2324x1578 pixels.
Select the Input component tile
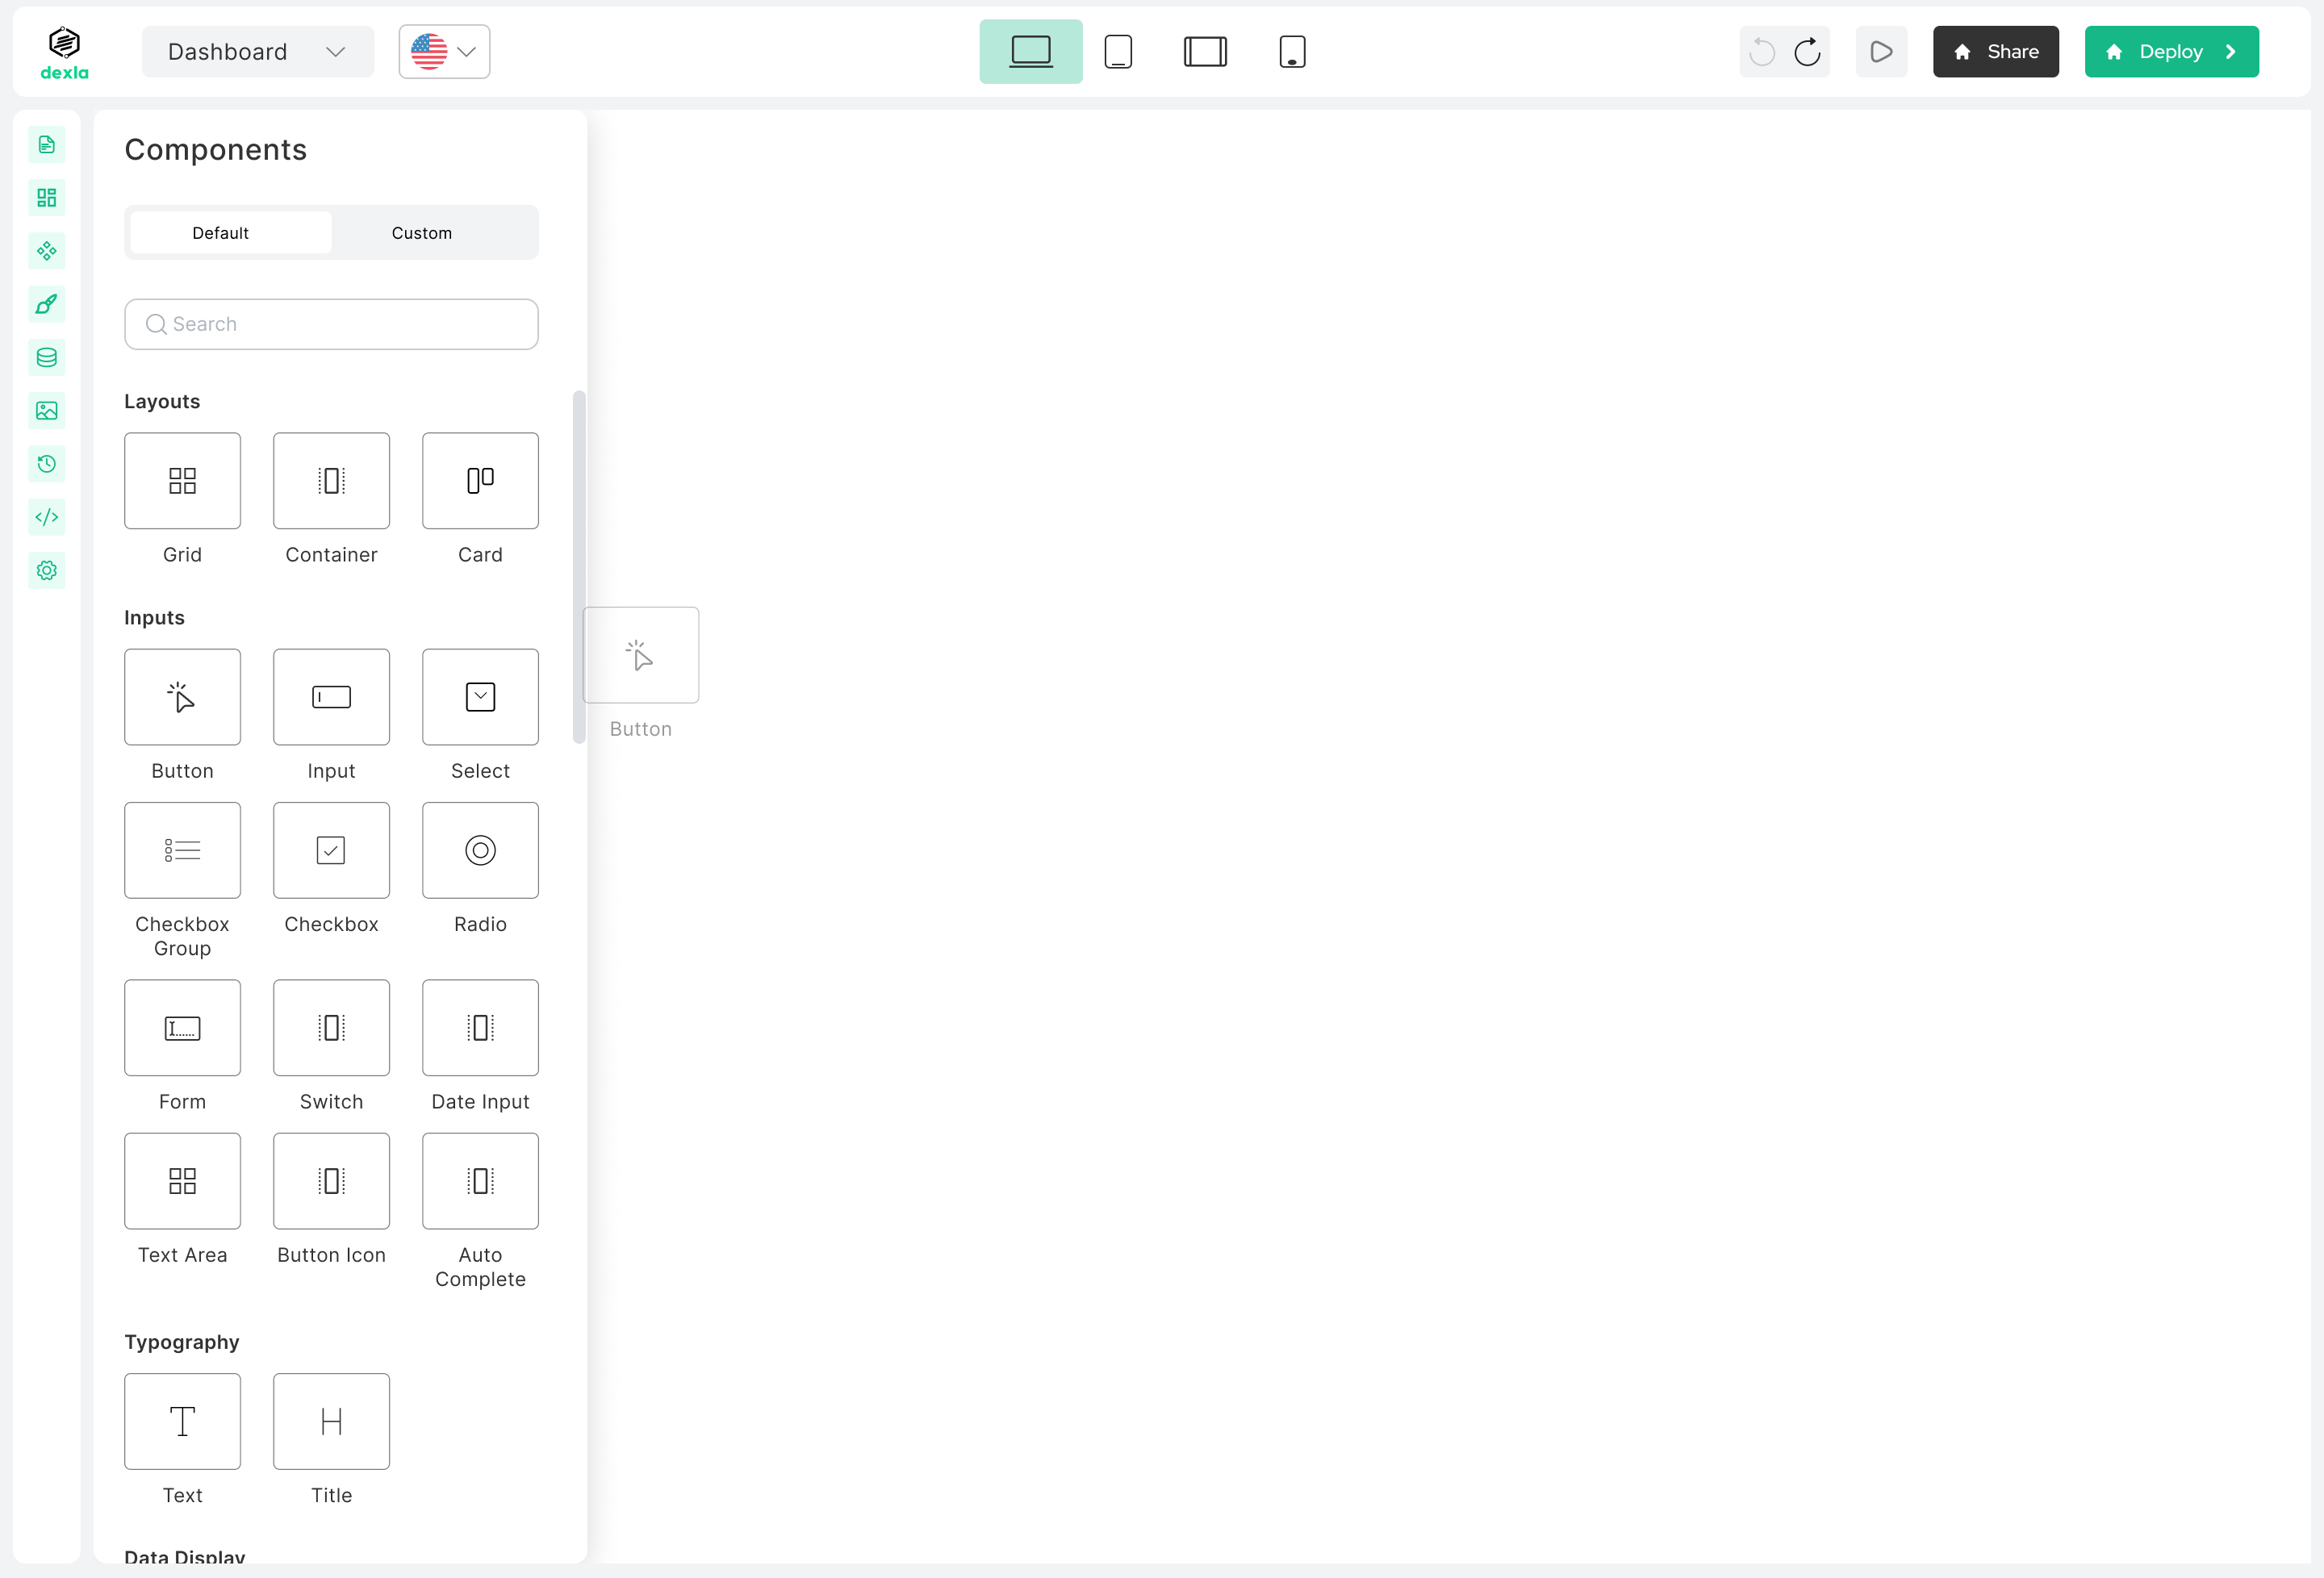[x=331, y=697]
